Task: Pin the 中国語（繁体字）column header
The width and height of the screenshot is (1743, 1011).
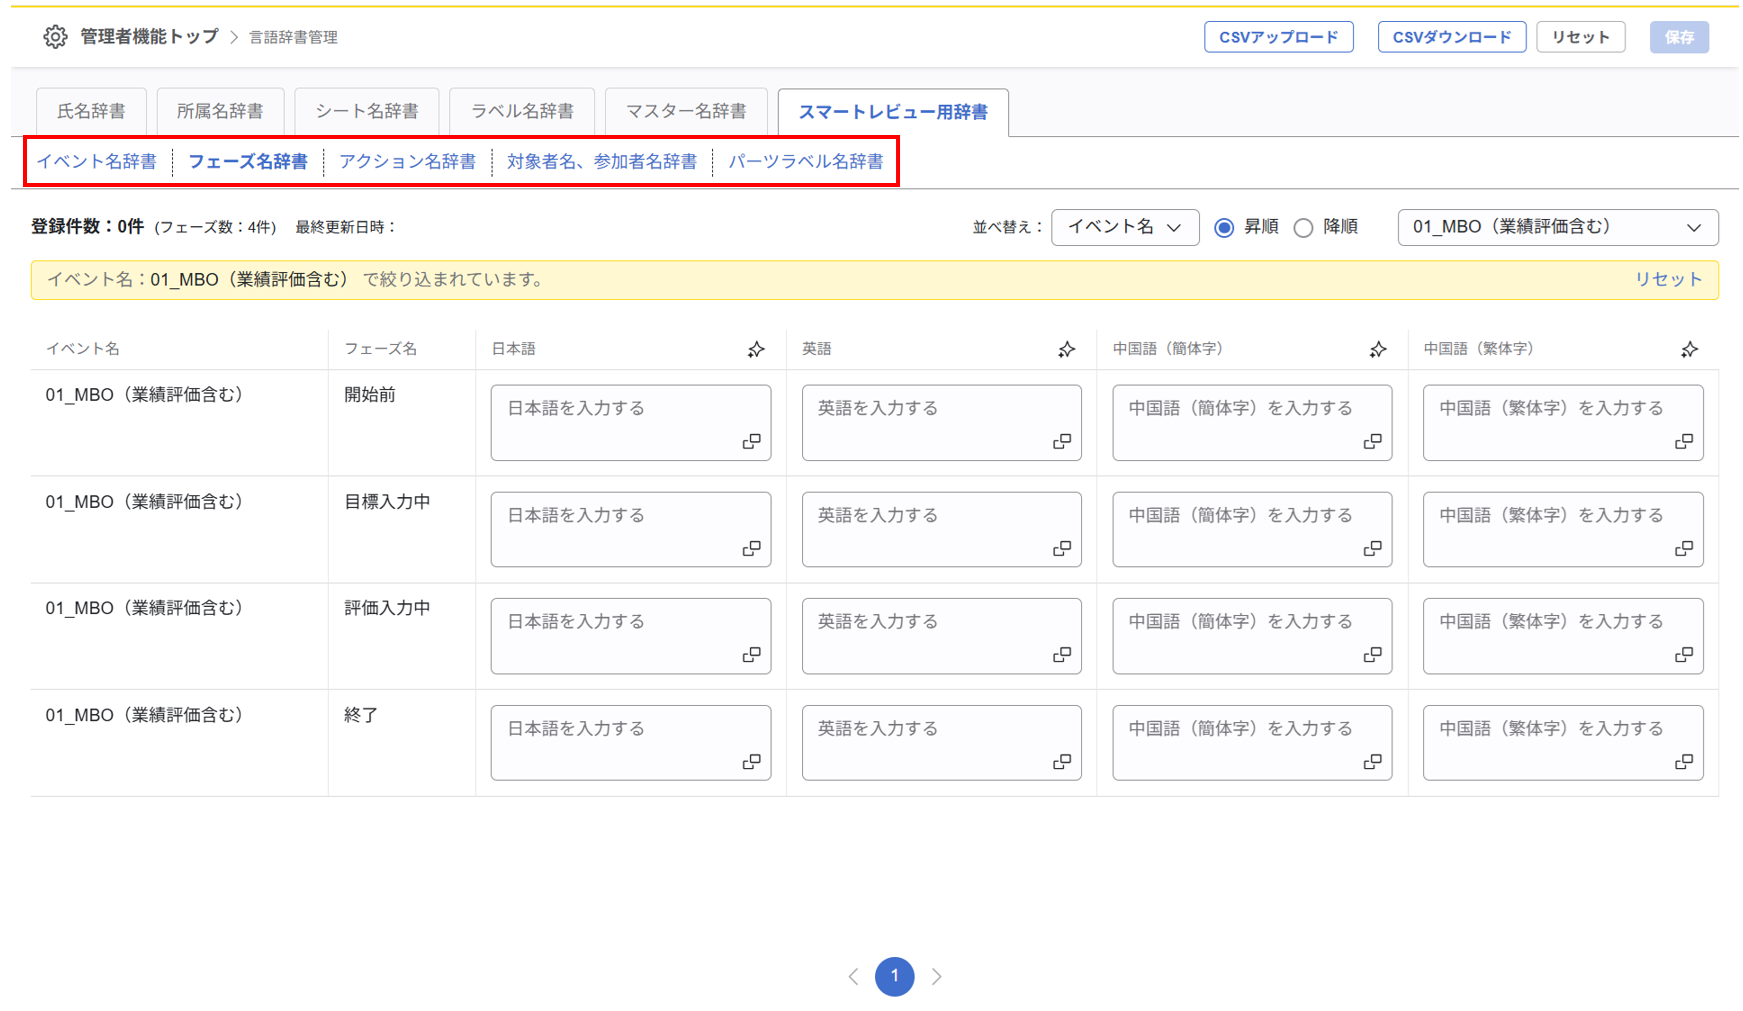Action: [x=1690, y=349]
